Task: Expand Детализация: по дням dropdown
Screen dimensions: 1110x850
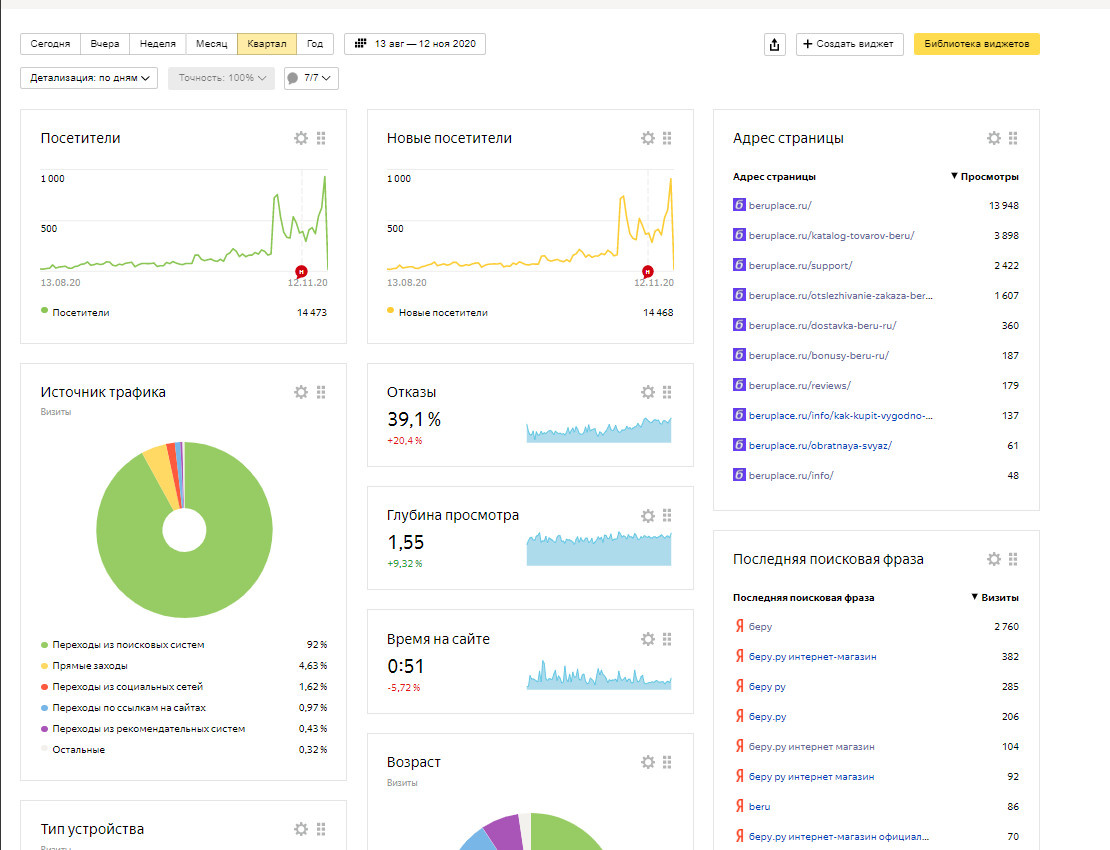Action: tap(89, 78)
